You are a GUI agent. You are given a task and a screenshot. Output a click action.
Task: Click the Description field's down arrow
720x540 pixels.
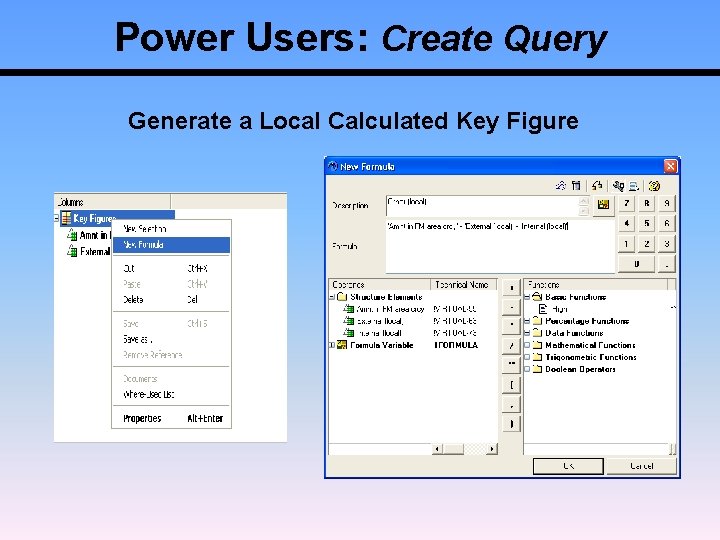(x=584, y=211)
